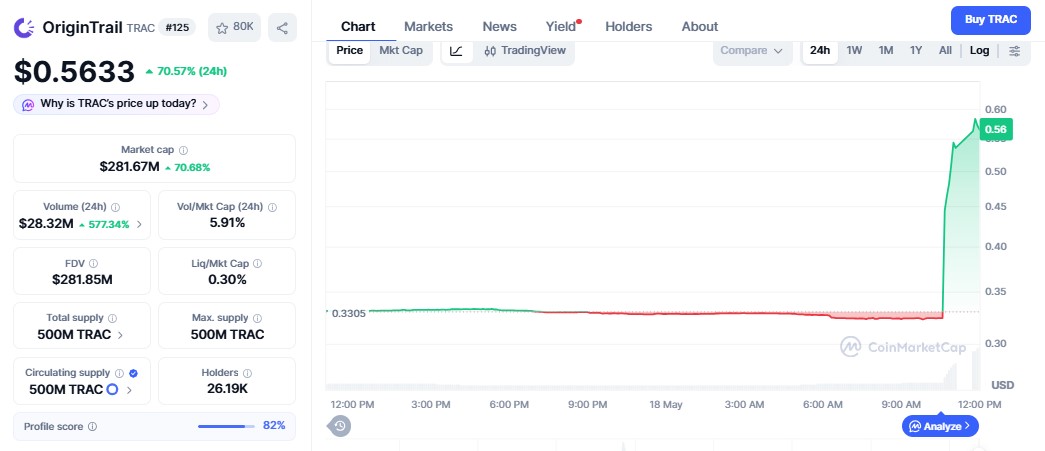Switch to TradingView candlestick chart
1045x451 pixels.
[524, 51]
